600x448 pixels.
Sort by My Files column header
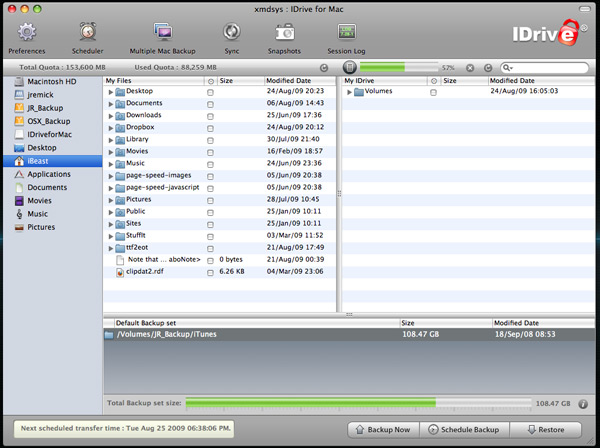(154, 81)
